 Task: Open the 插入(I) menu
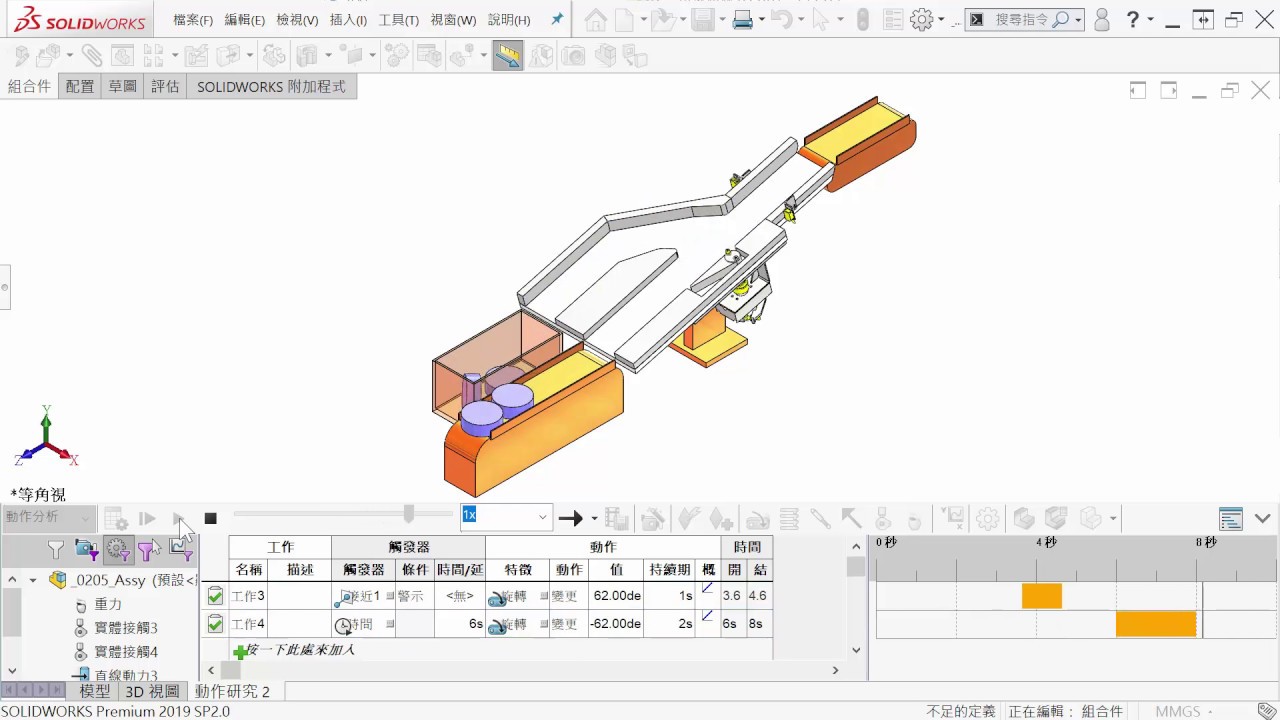[x=348, y=20]
